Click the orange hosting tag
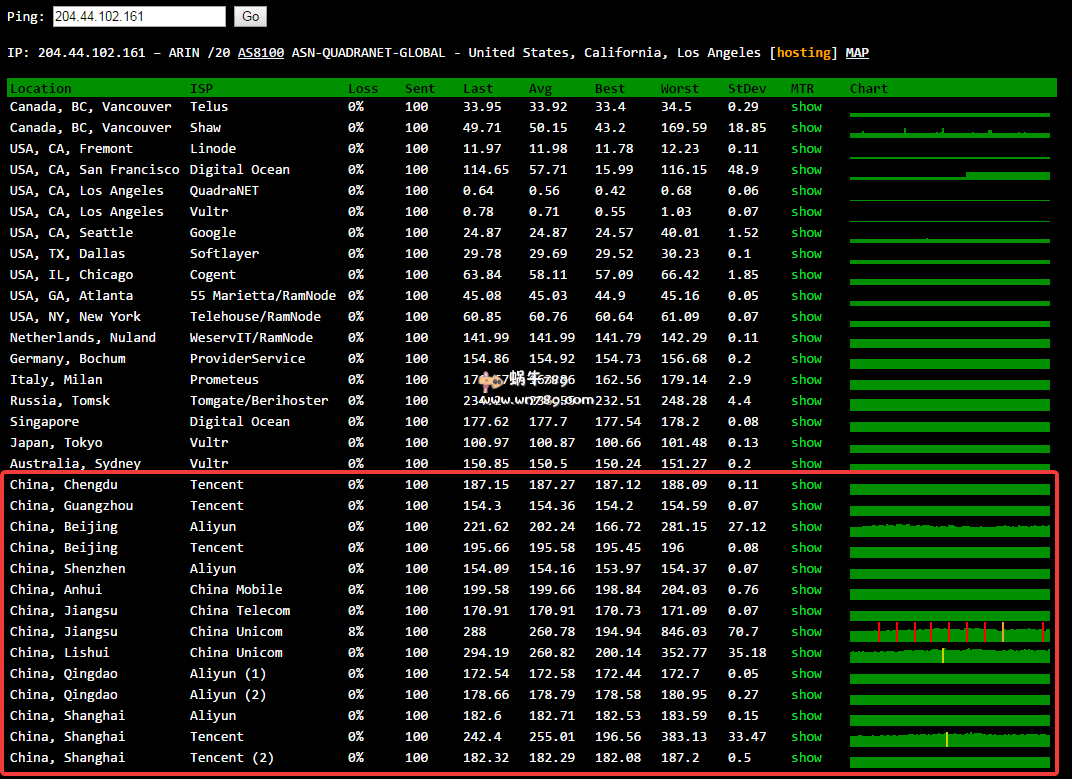 803,53
